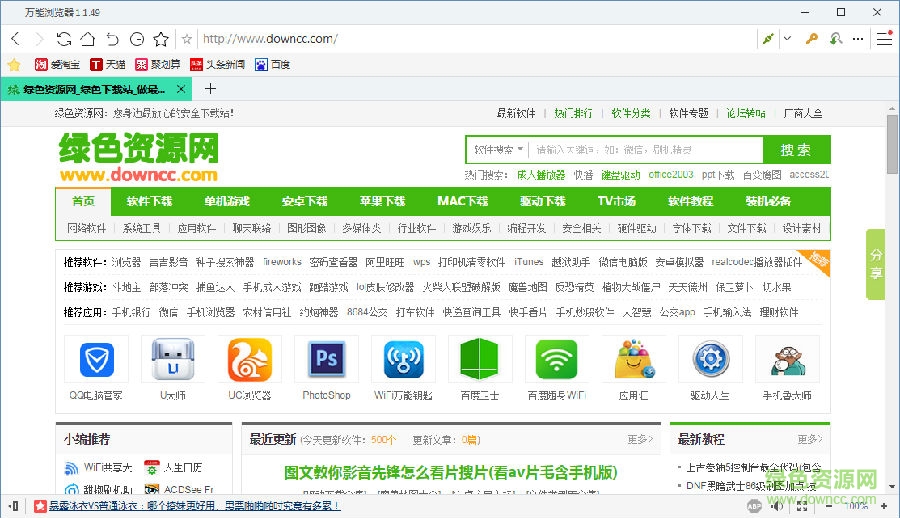This screenshot has width=900, height=518.
Task: Click the PhotoShop Ps icon
Action: click(x=326, y=359)
